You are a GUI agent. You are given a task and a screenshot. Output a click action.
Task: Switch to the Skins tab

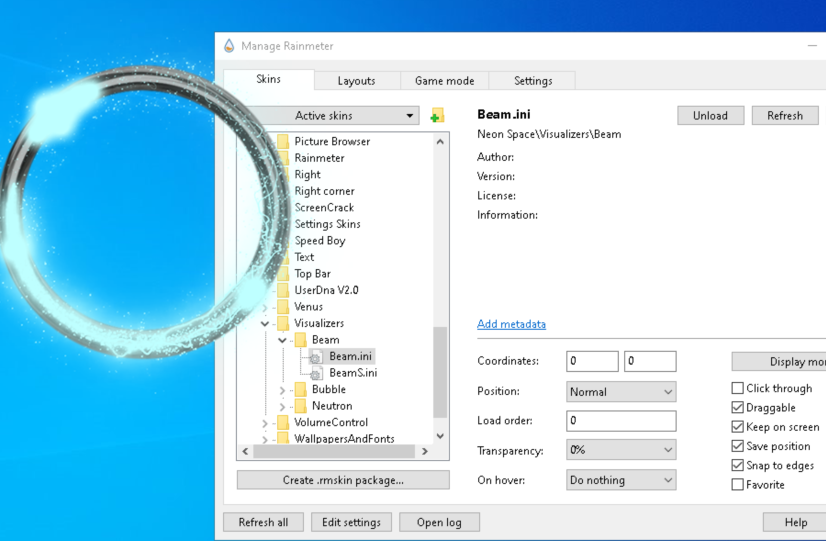[269, 79]
